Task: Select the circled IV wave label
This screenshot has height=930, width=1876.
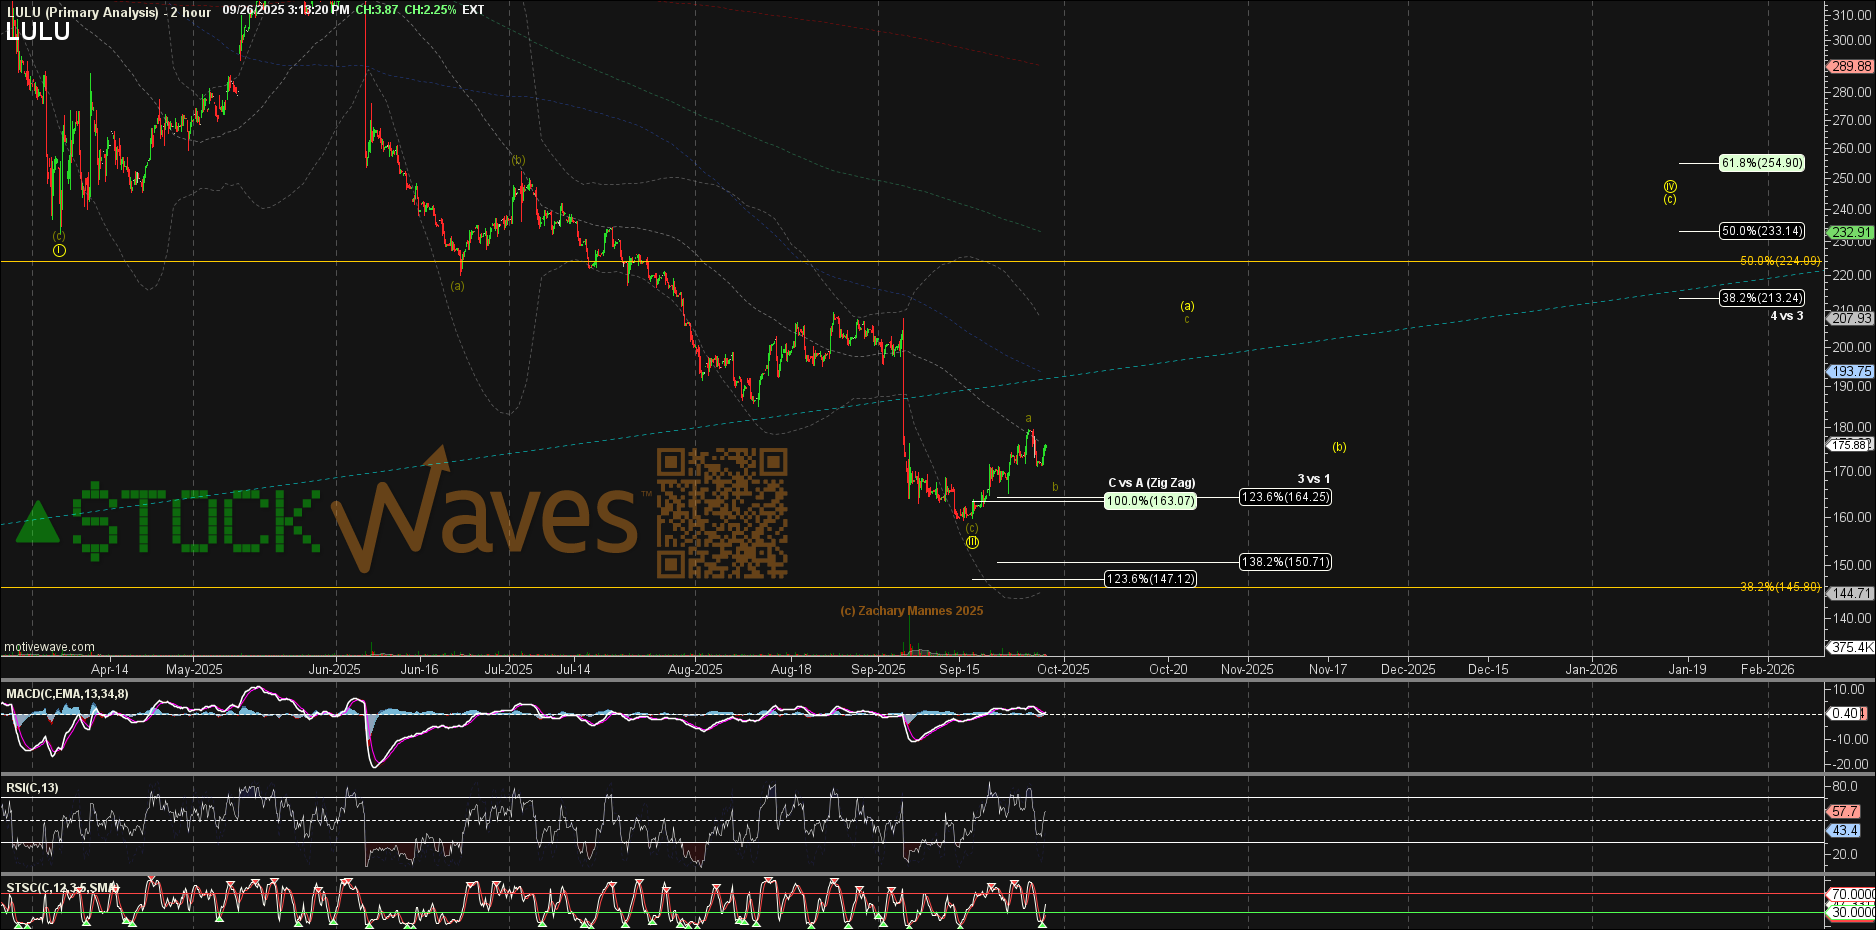Action: [1669, 187]
